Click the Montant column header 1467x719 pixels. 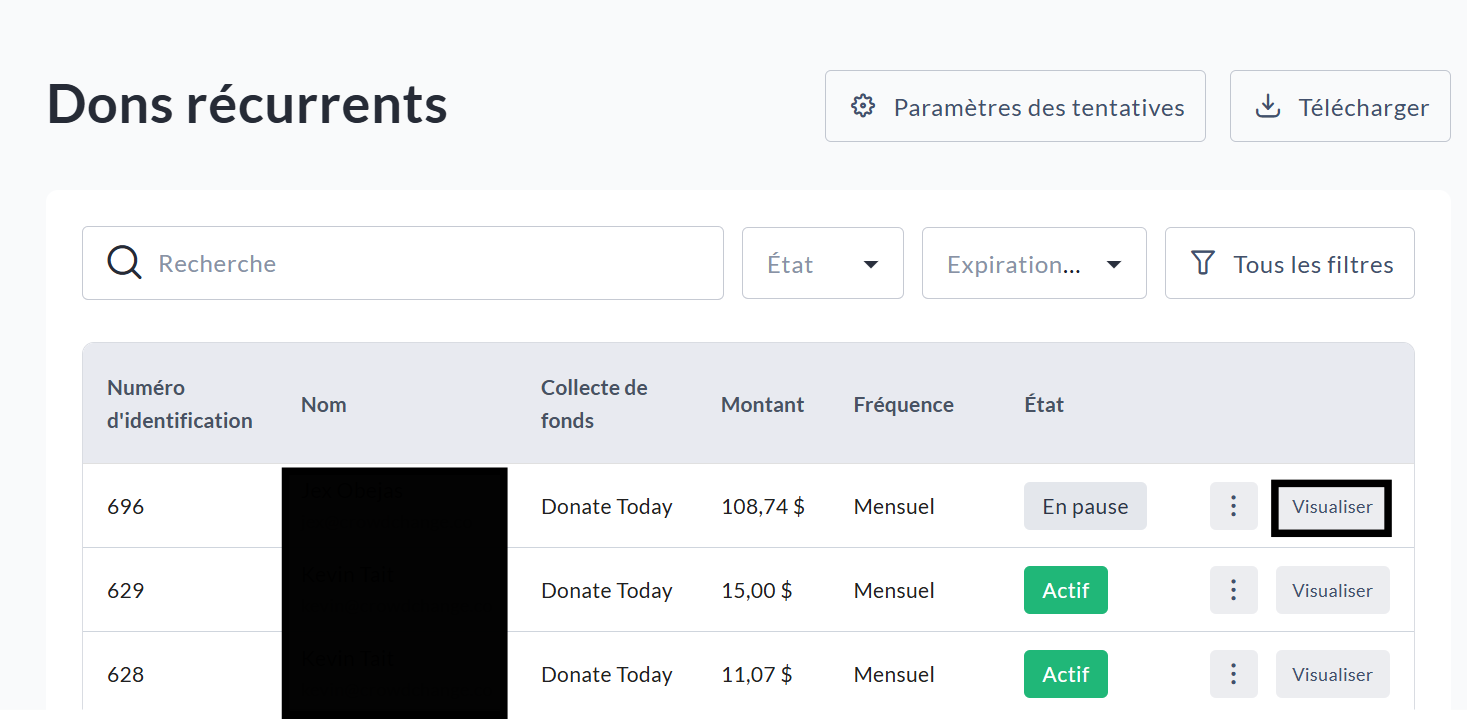(x=762, y=404)
